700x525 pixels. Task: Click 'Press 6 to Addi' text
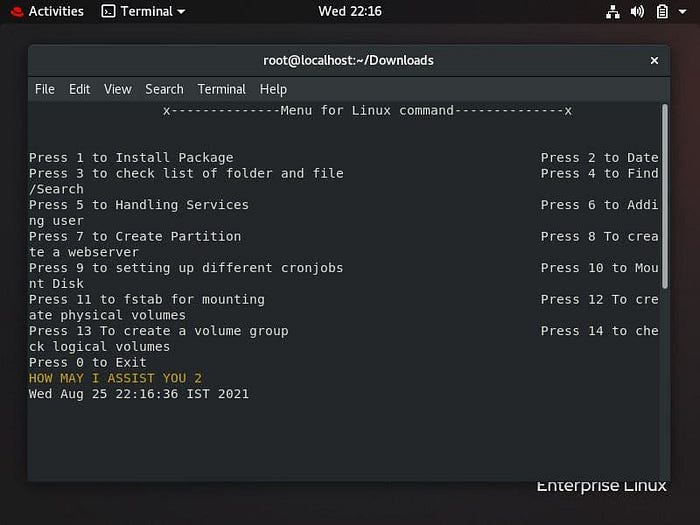(x=600, y=205)
